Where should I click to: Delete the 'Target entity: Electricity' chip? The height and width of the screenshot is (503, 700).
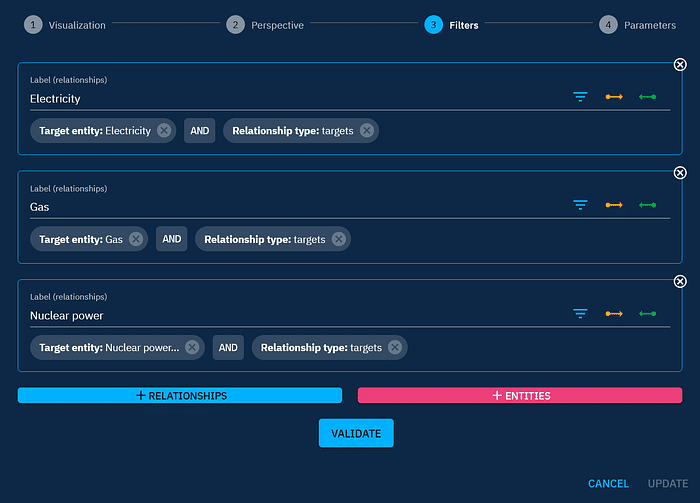point(164,131)
